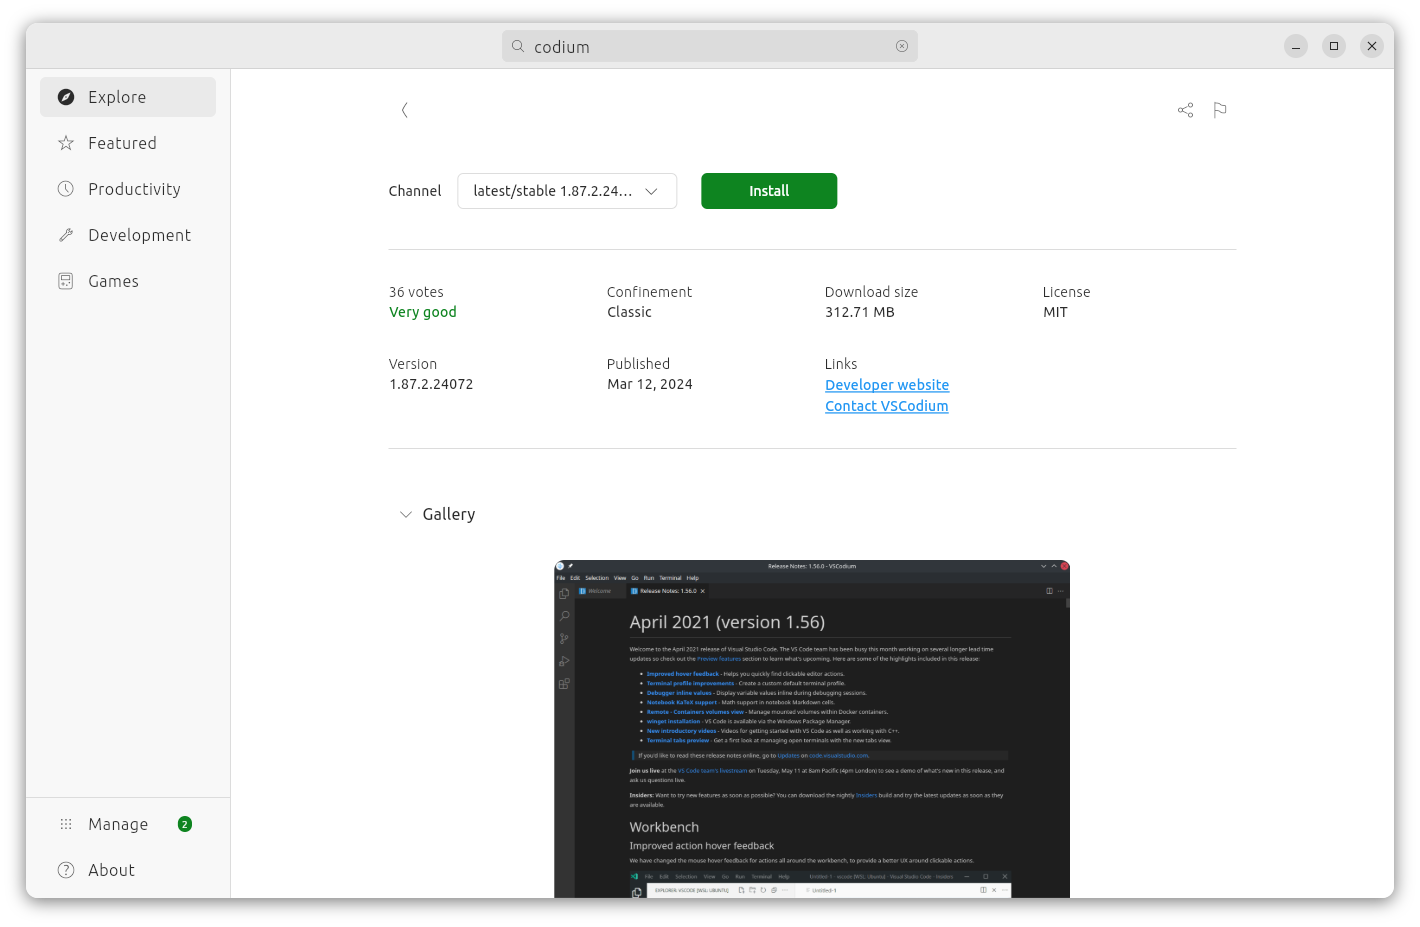
Task: Report this snap with the flag icon
Action: point(1220,110)
